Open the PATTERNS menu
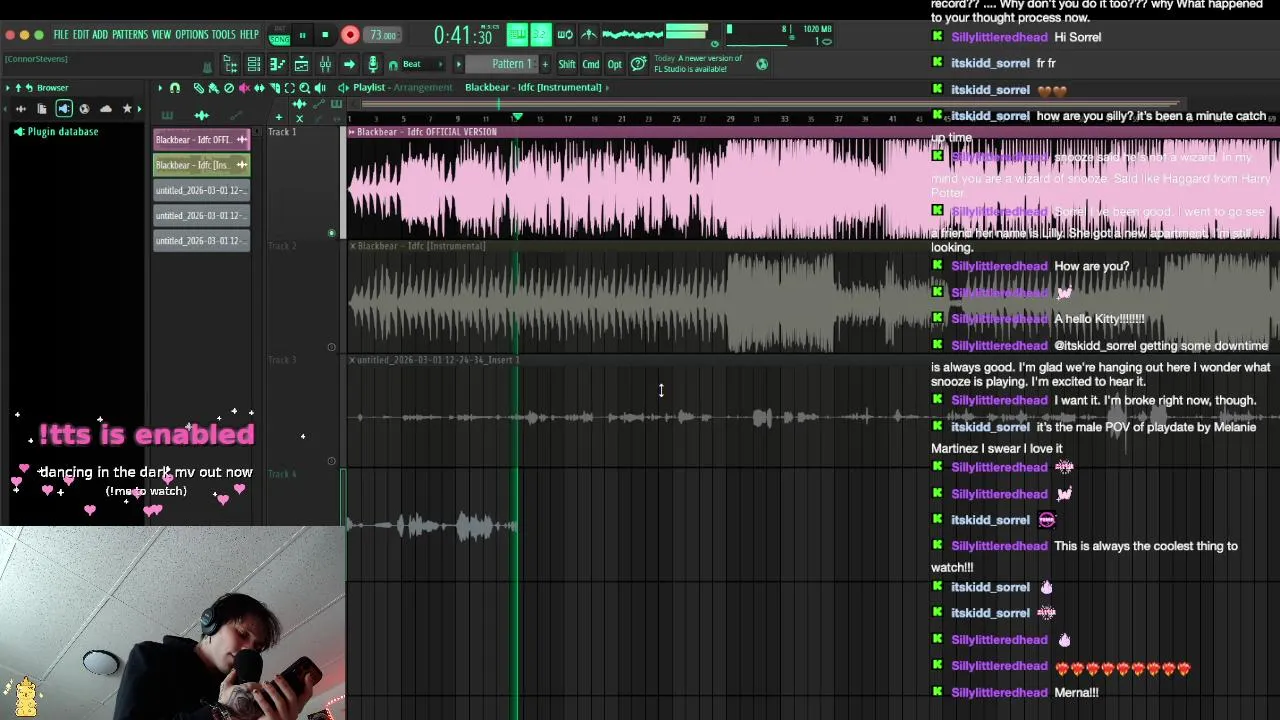 point(130,35)
